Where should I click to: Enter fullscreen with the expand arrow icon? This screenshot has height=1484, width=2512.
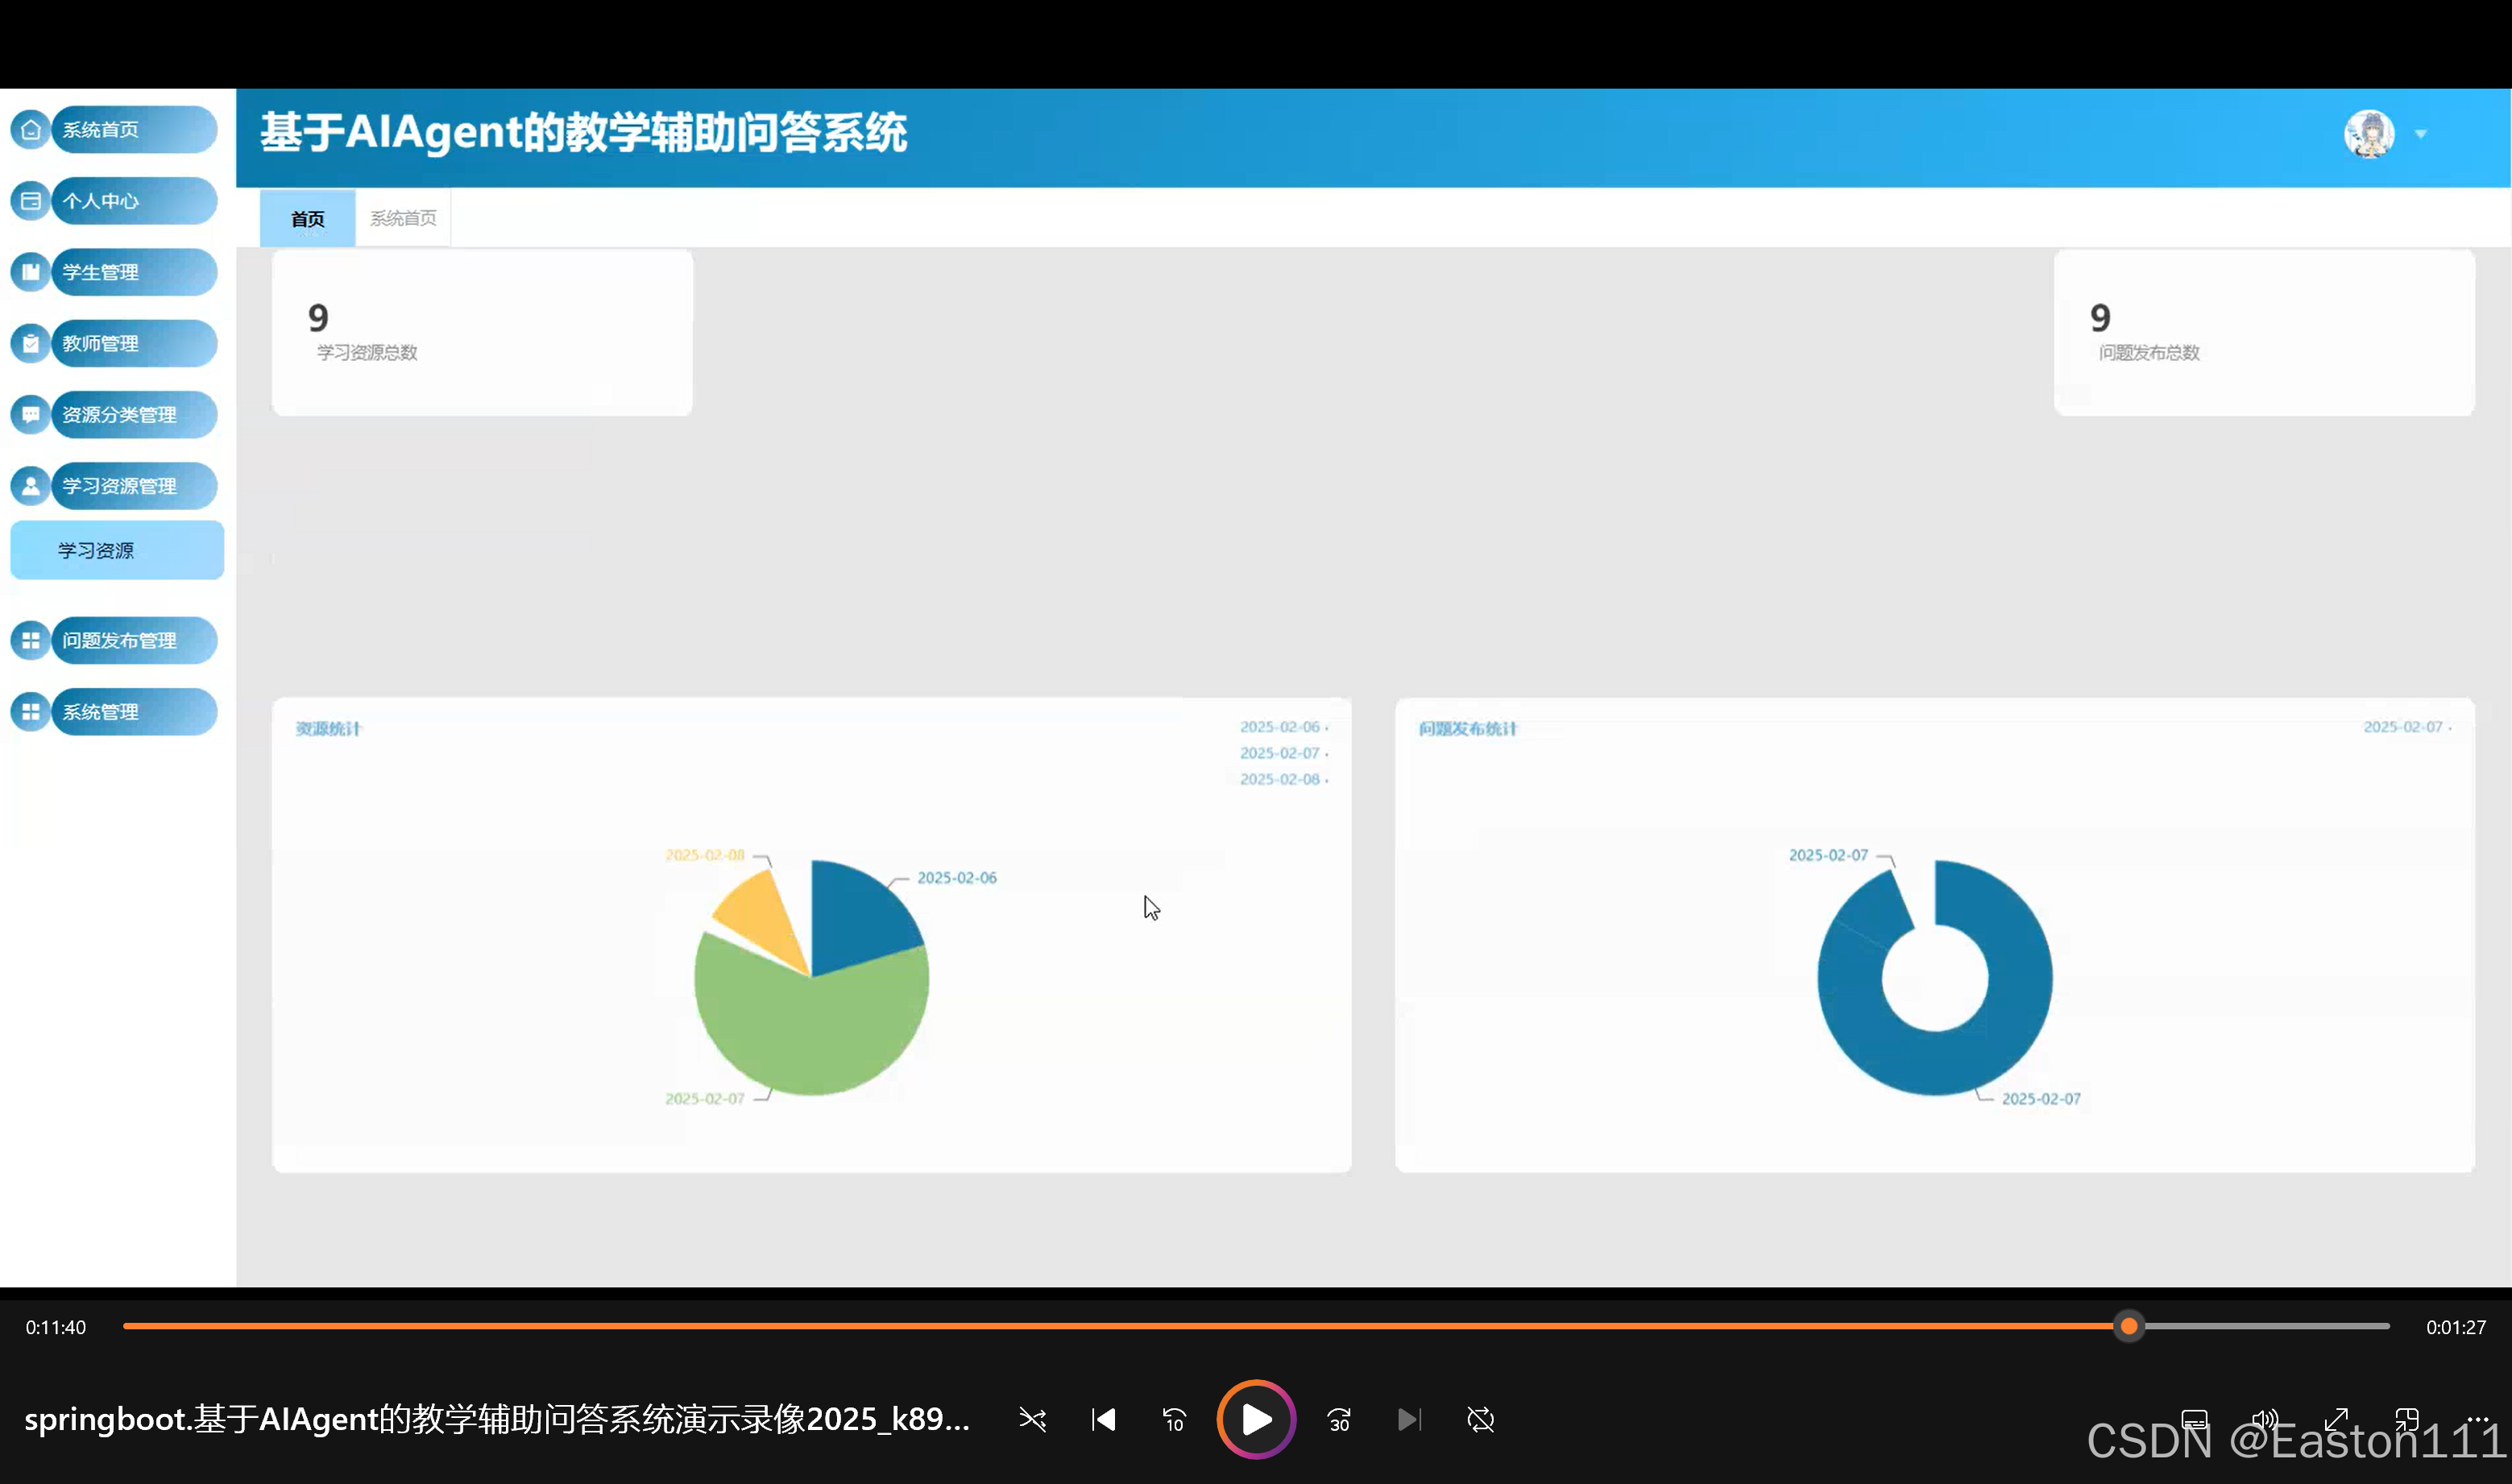coord(2336,1419)
